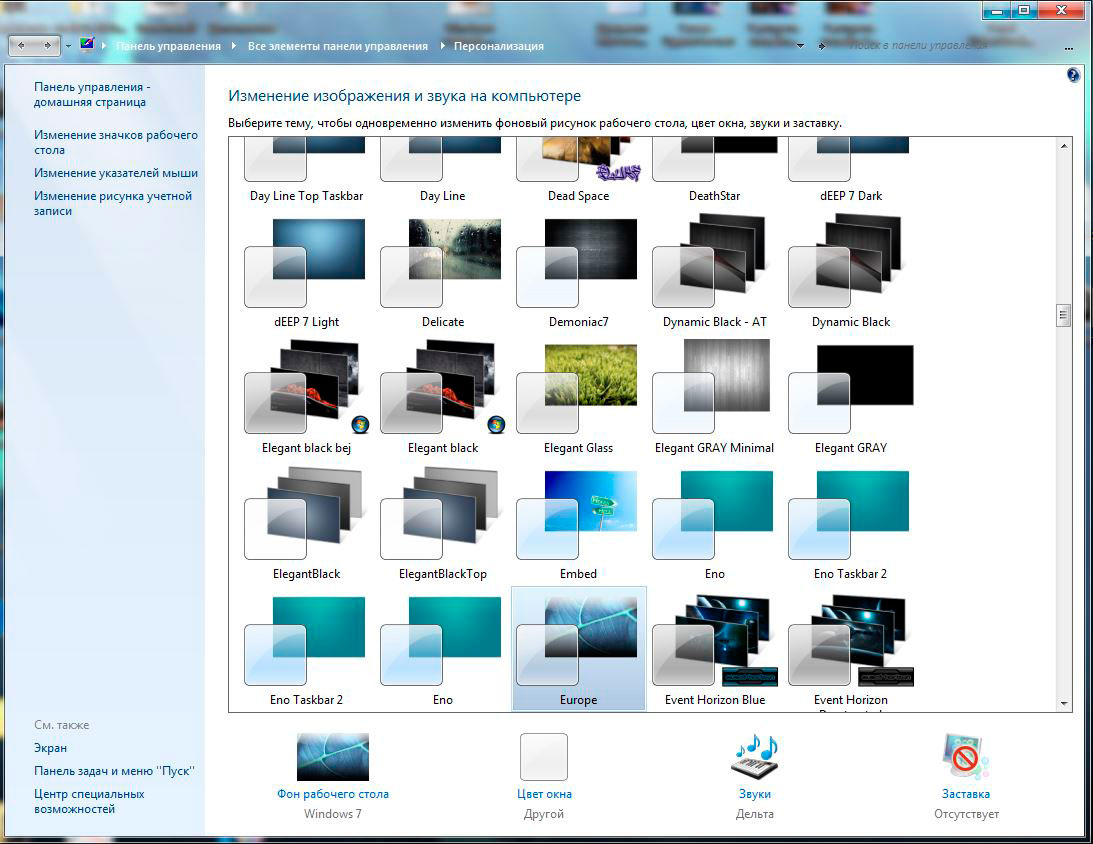Choose the Elegant GRAY Minimal theme
The image size is (1093, 844).
(x=714, y=399)
